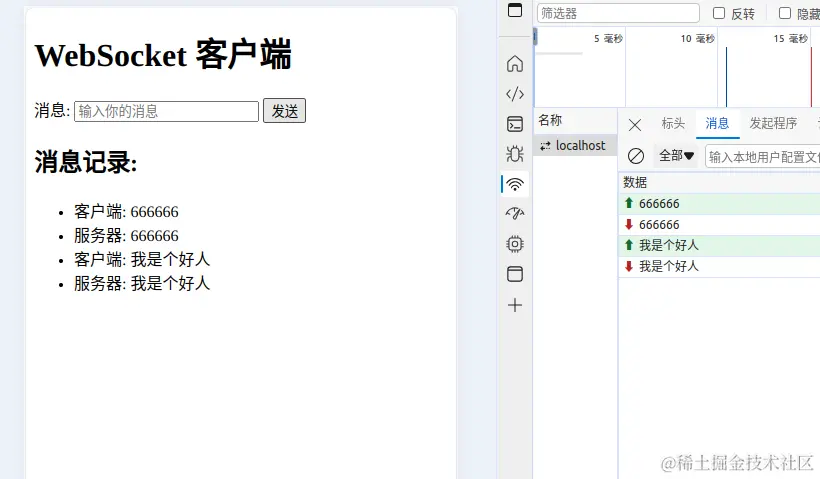Toggle the 隐藏 checkbox
Screen dimensions: 820x479
784,13
